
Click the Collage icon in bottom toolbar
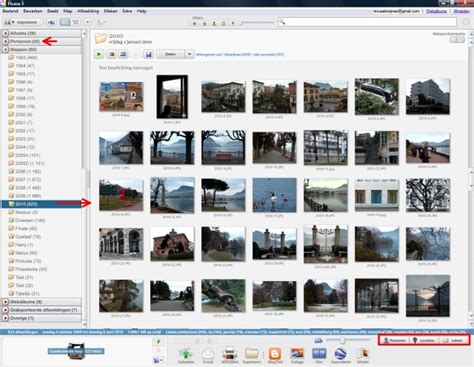[297, 353]
